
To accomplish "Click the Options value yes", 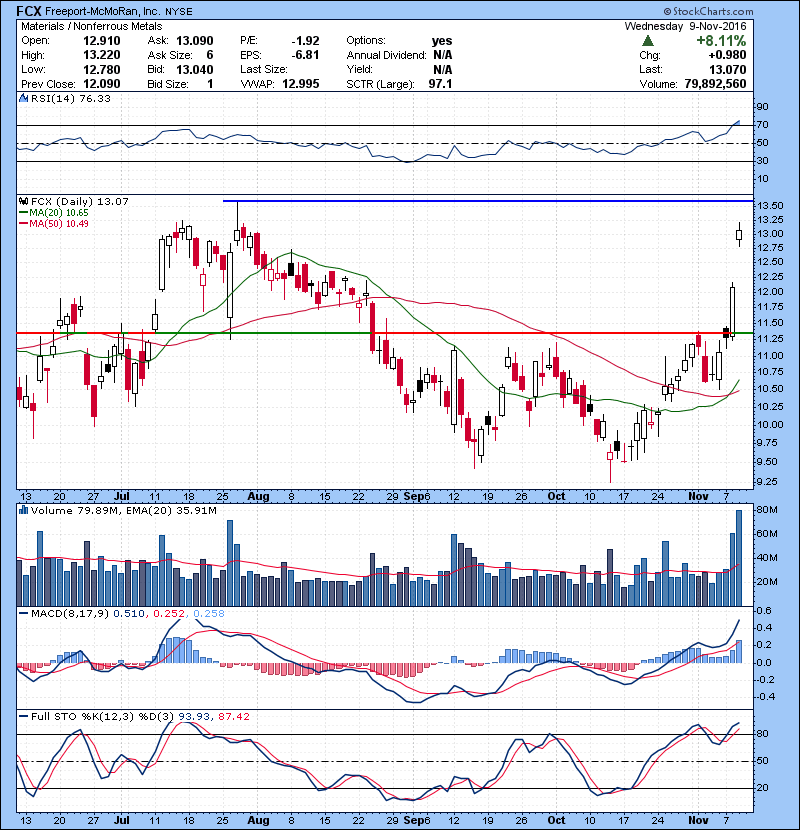I will 442,41.
